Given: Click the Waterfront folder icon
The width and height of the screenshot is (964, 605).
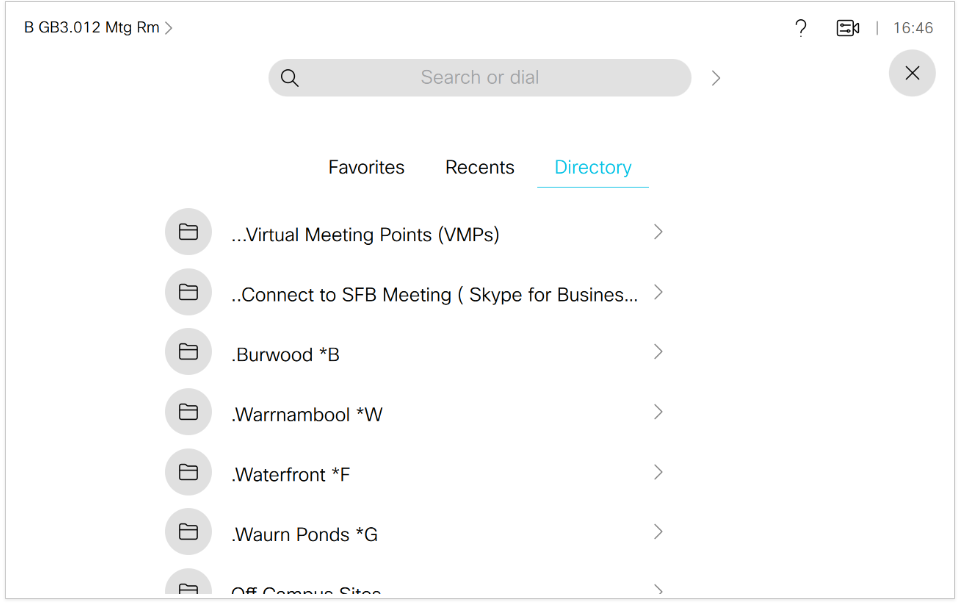Looking at the screenshot, I should coord(188,472).
